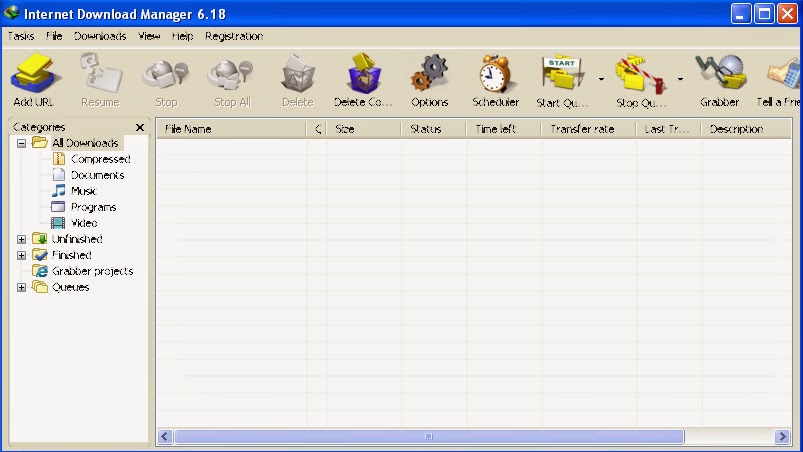Image resolution: width=803 pixels, height=452 pixels.
Task: Launch the Grabber tool
Action: (719, 75)
